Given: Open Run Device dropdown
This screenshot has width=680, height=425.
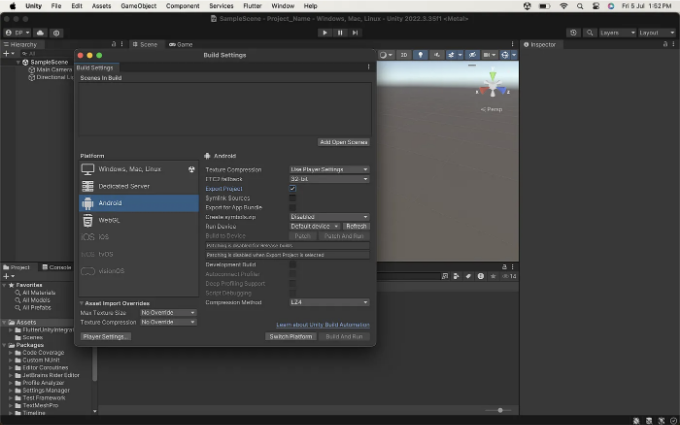Looking at the screenshot, I should coord(314,226).
